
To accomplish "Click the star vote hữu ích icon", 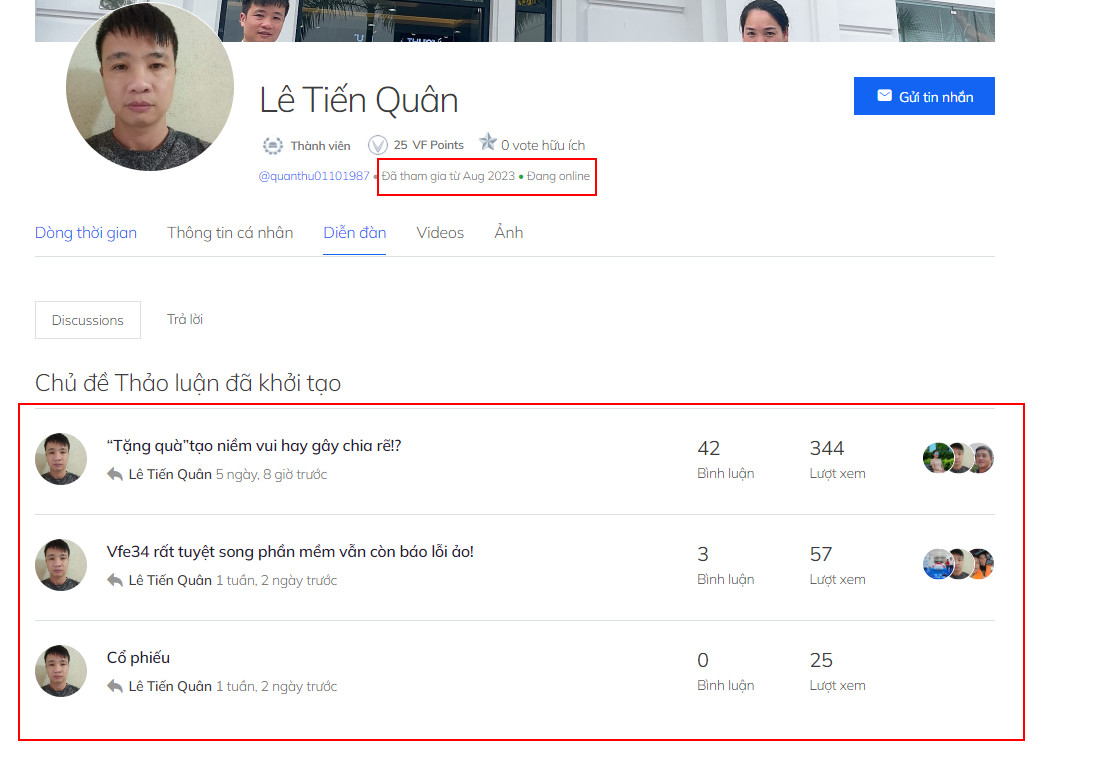I will pyautogui.click(x=488, y=144).
